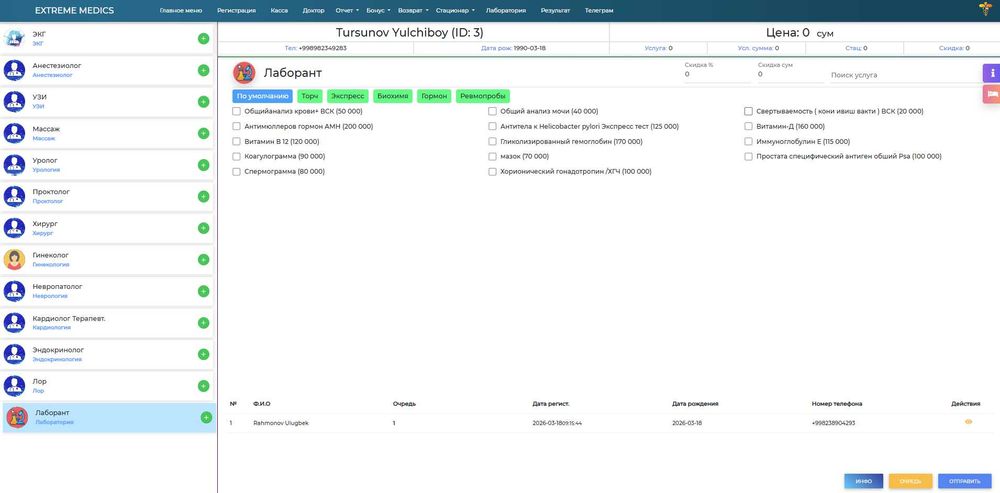Tick Гликолизированный гемоглобин checkbox
The height and width of the screenshot is (493, 1000).
tap(492, 142)
